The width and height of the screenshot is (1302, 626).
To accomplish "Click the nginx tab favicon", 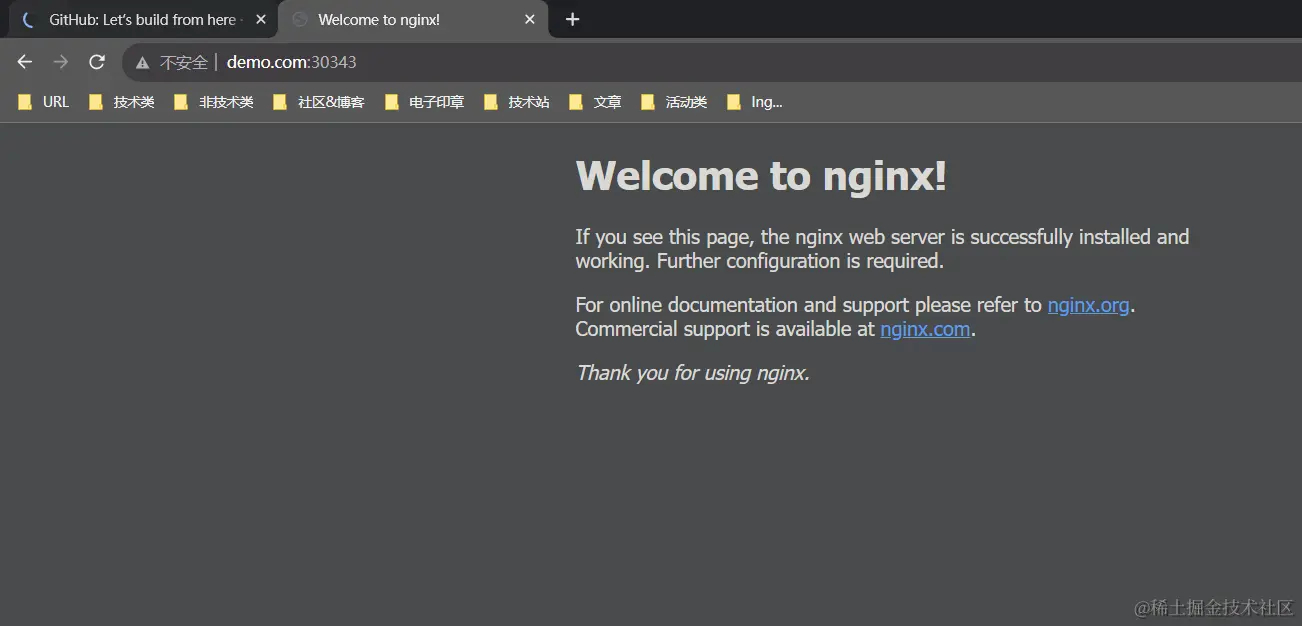I will click(x=299, y=19).
